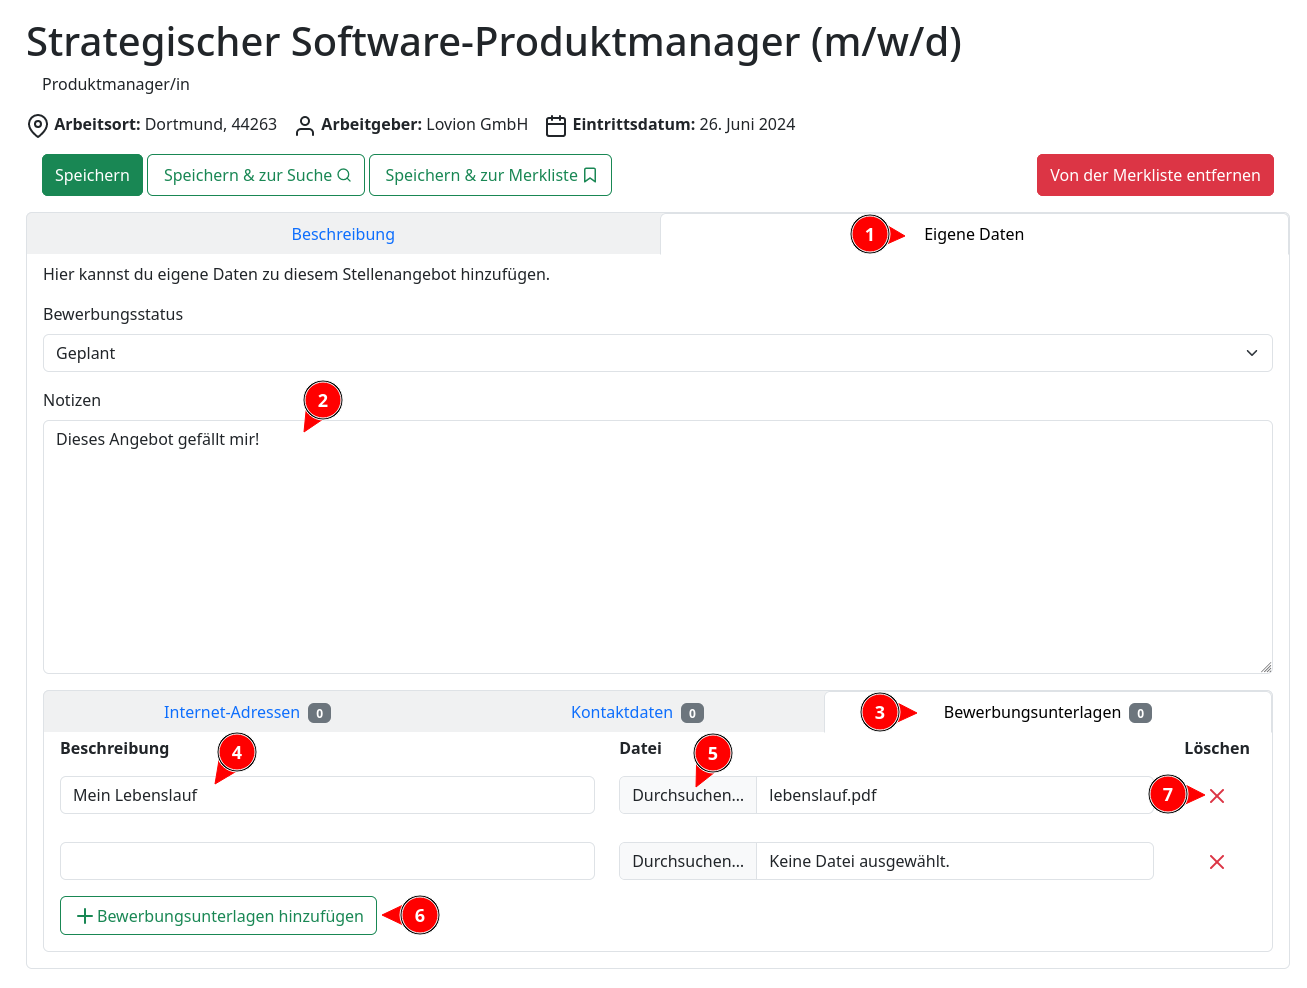Click Von der Merkliste entfernen button
Screen dimensions: 1307x988
point(1155,175)
